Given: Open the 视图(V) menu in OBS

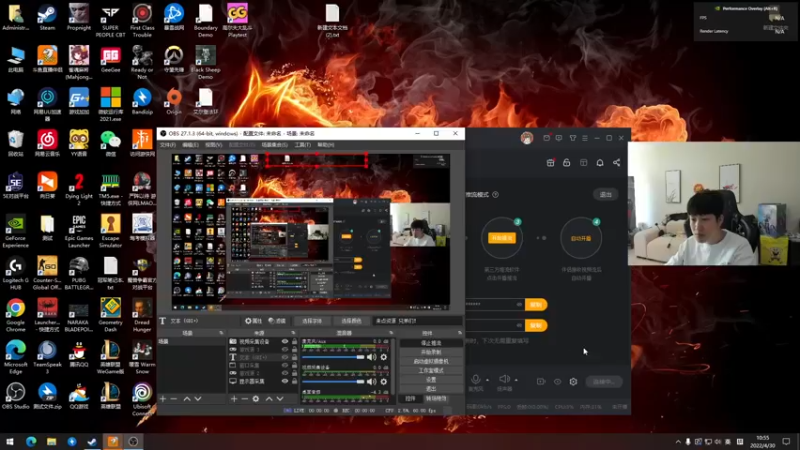Looking at the screenshot, I should 213,145.
